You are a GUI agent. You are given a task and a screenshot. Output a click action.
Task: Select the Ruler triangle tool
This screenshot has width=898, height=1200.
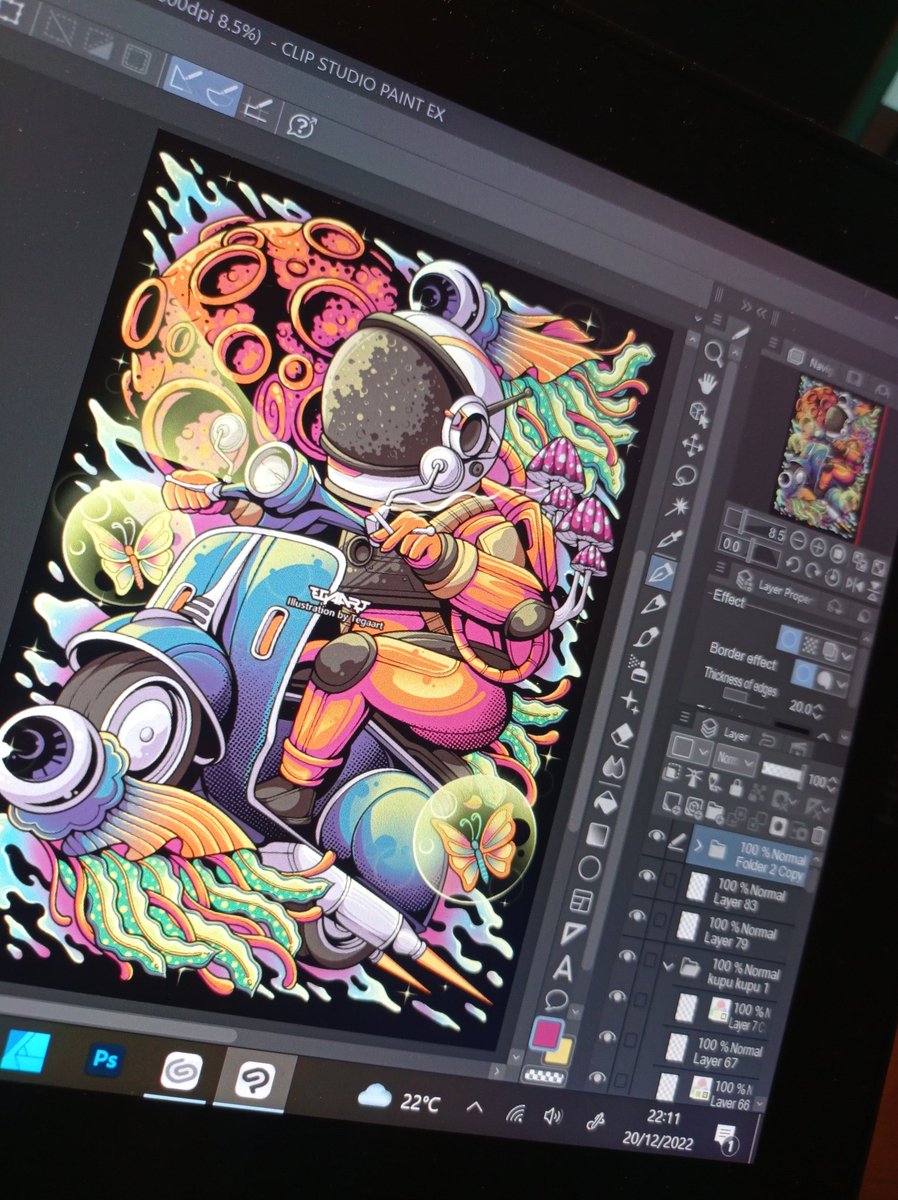point(573,934)
